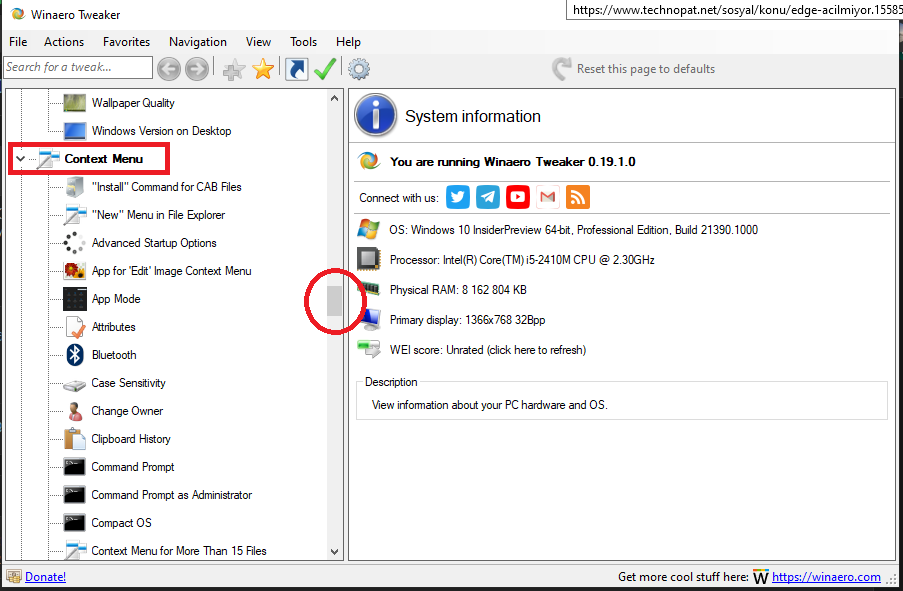
Task: Select Windows Version on Desktop item
Action: [x=161, y=131]
